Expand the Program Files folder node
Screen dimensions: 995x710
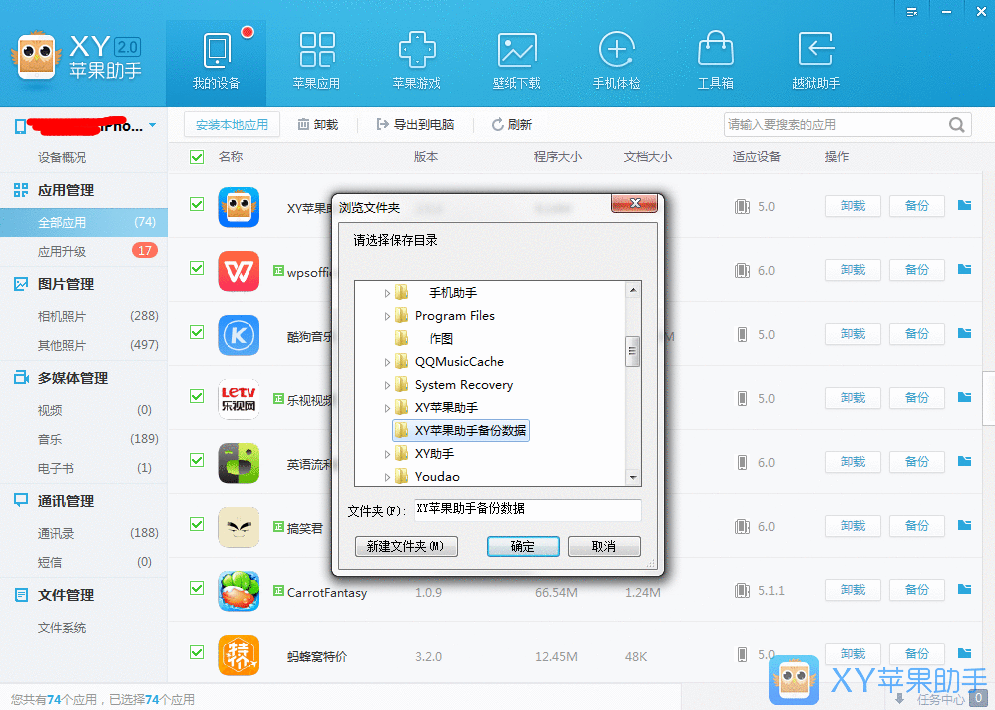click(386, 315)
